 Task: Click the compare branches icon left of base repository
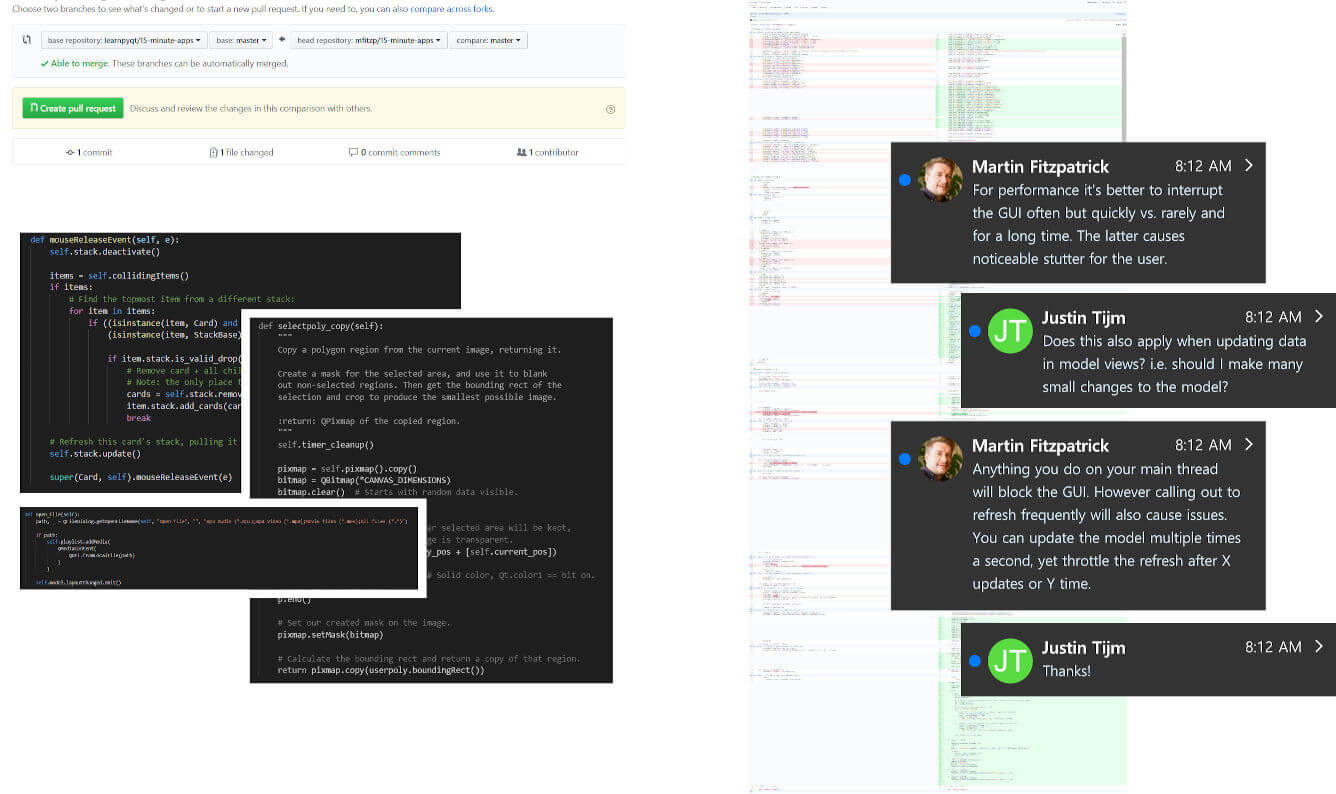pos(27,41)
